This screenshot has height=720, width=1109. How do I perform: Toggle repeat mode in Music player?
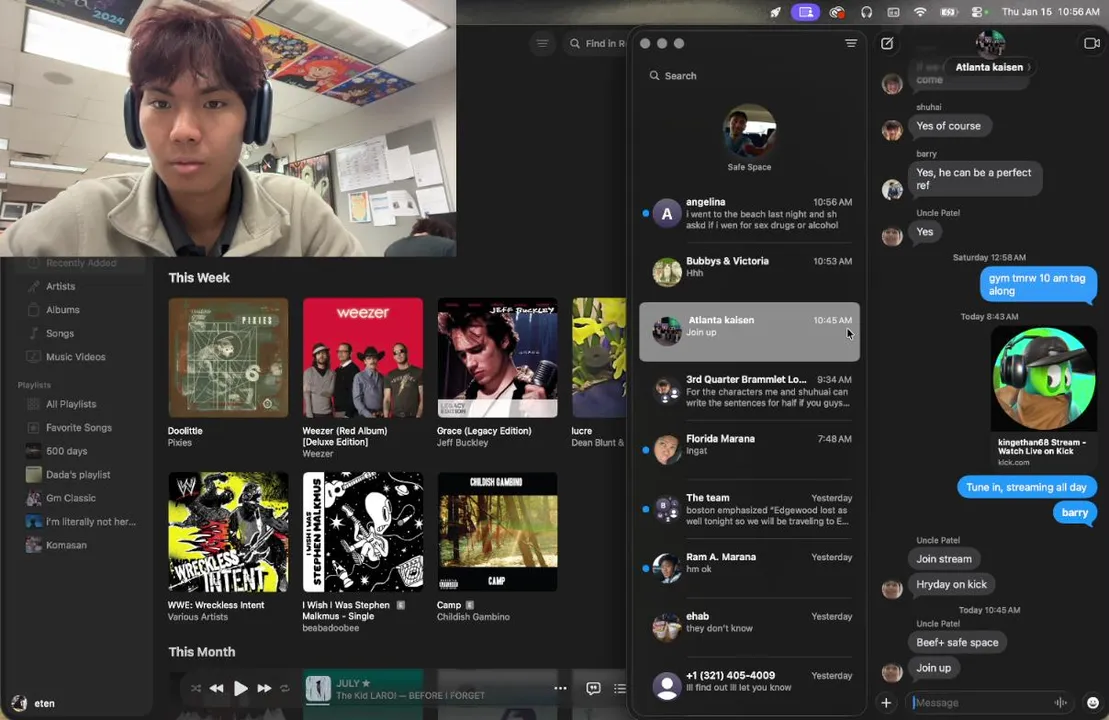coord(284,688)
